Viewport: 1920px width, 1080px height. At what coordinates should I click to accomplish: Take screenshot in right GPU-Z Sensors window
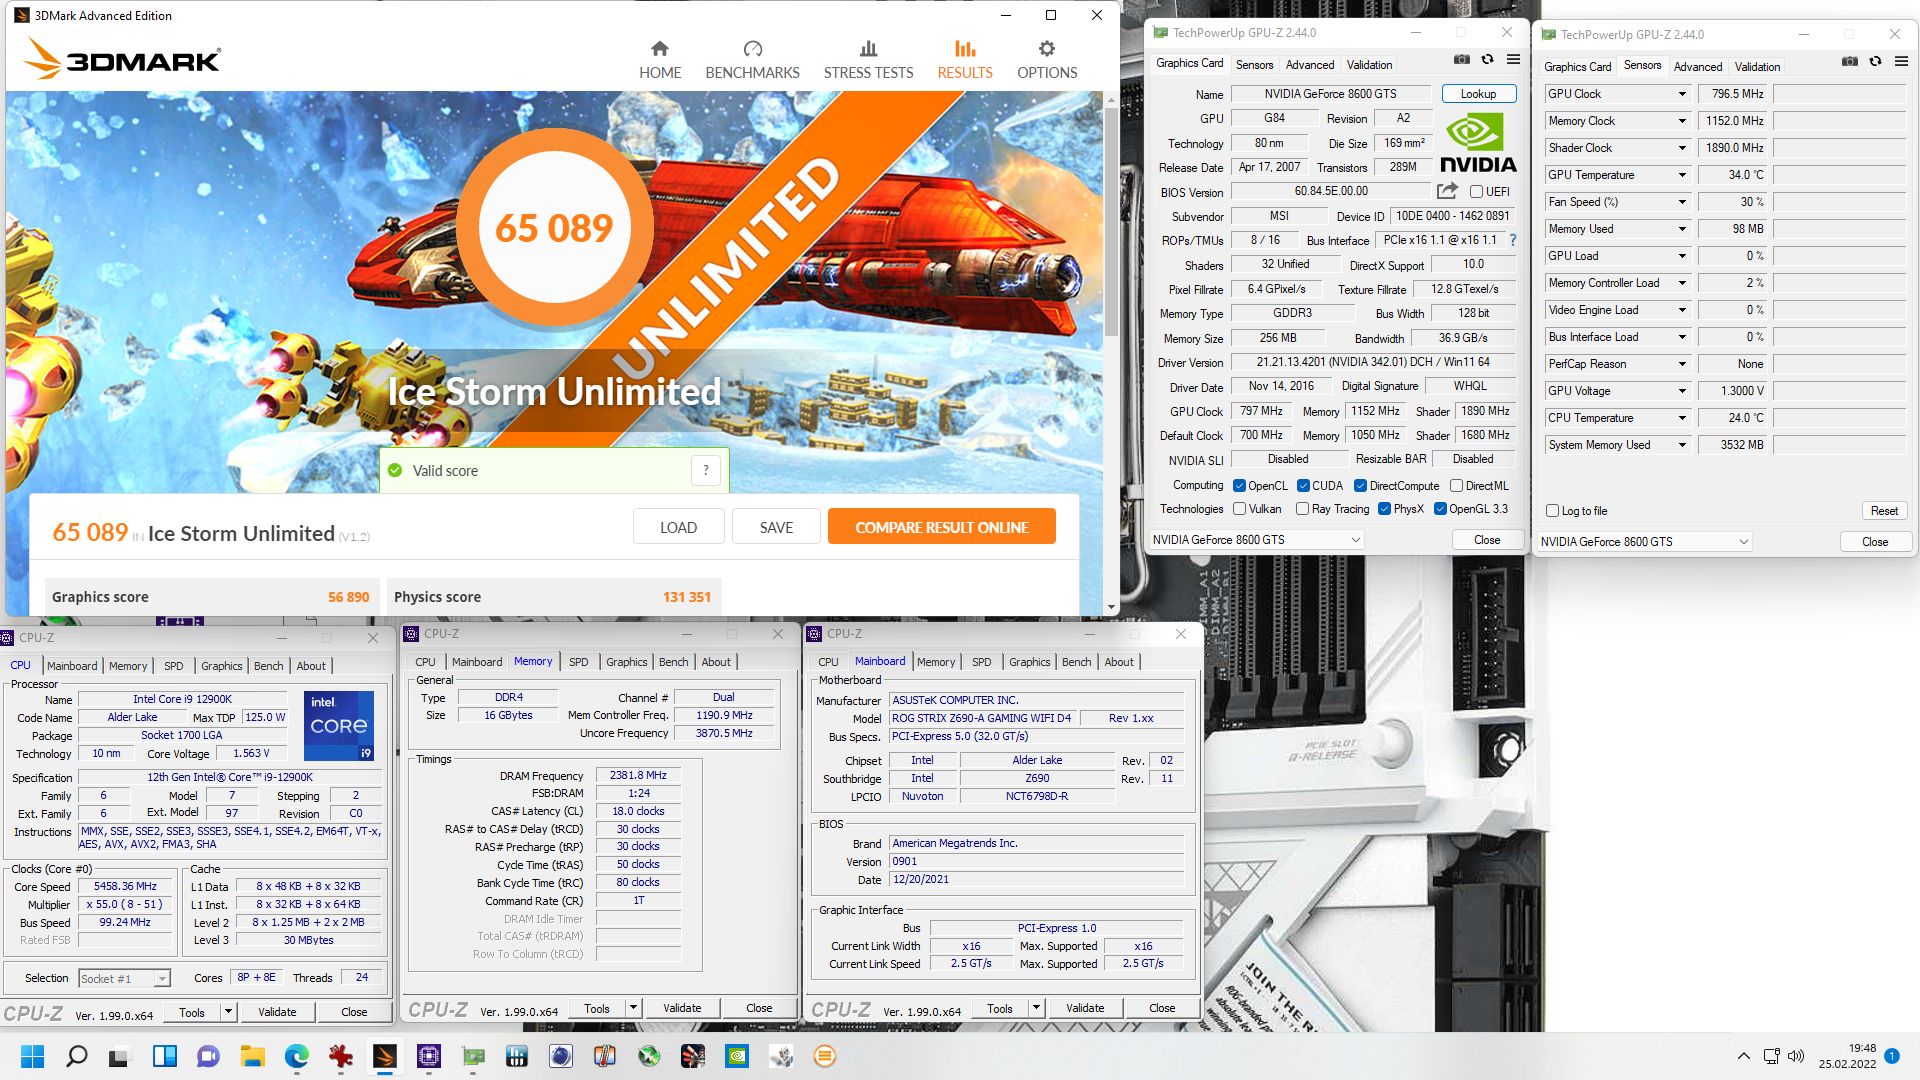[x=1850, y=62]
